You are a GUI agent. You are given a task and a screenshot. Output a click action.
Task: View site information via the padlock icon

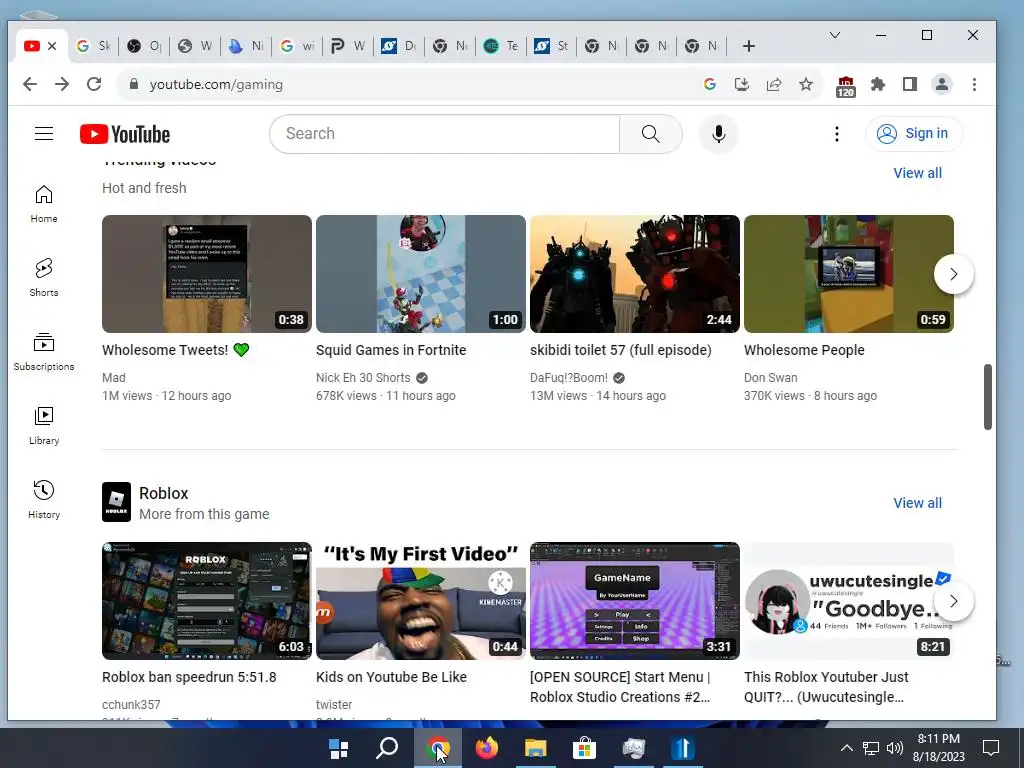tap(134, 84)
